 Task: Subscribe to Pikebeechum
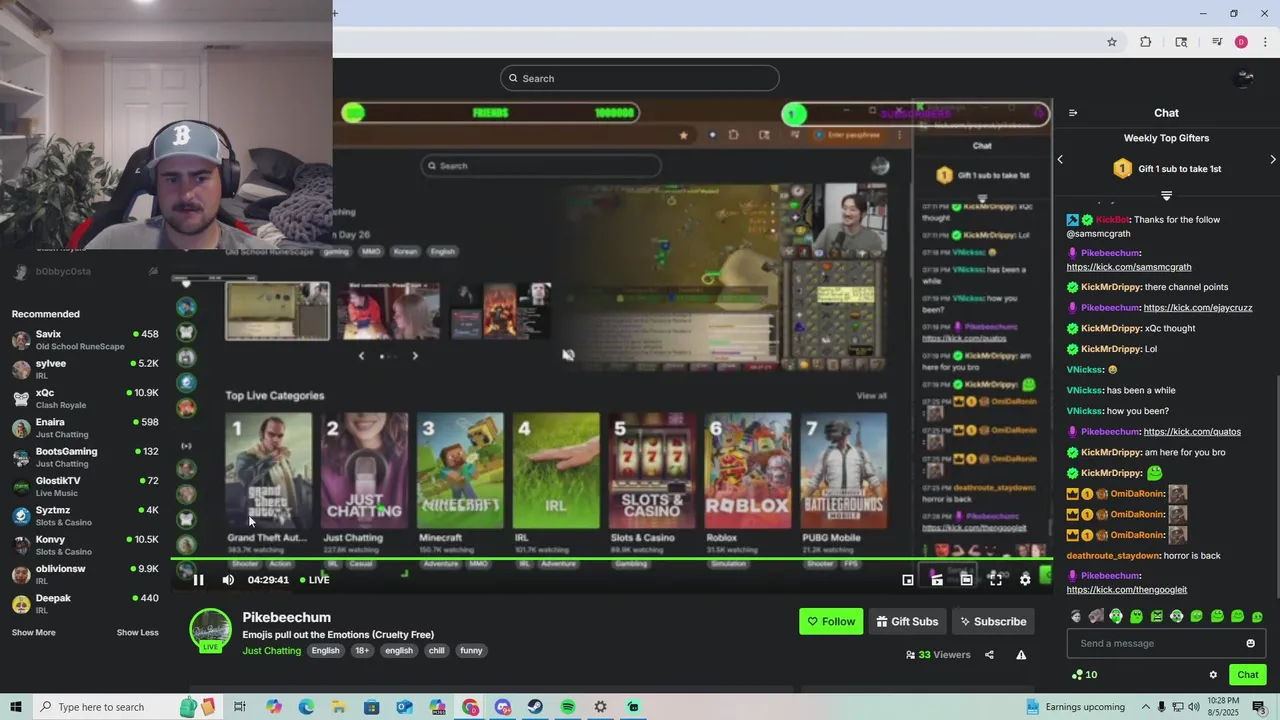click(x=993, y=622)
